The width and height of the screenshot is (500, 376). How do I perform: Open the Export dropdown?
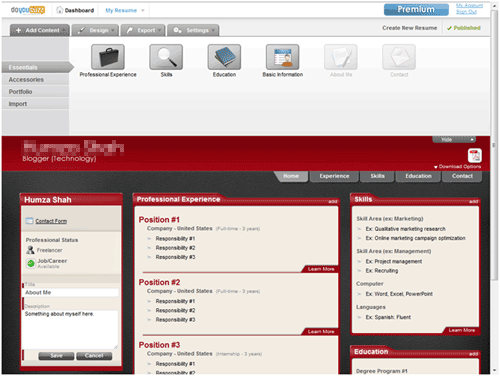pyautogui.click(x=143, y=30)
